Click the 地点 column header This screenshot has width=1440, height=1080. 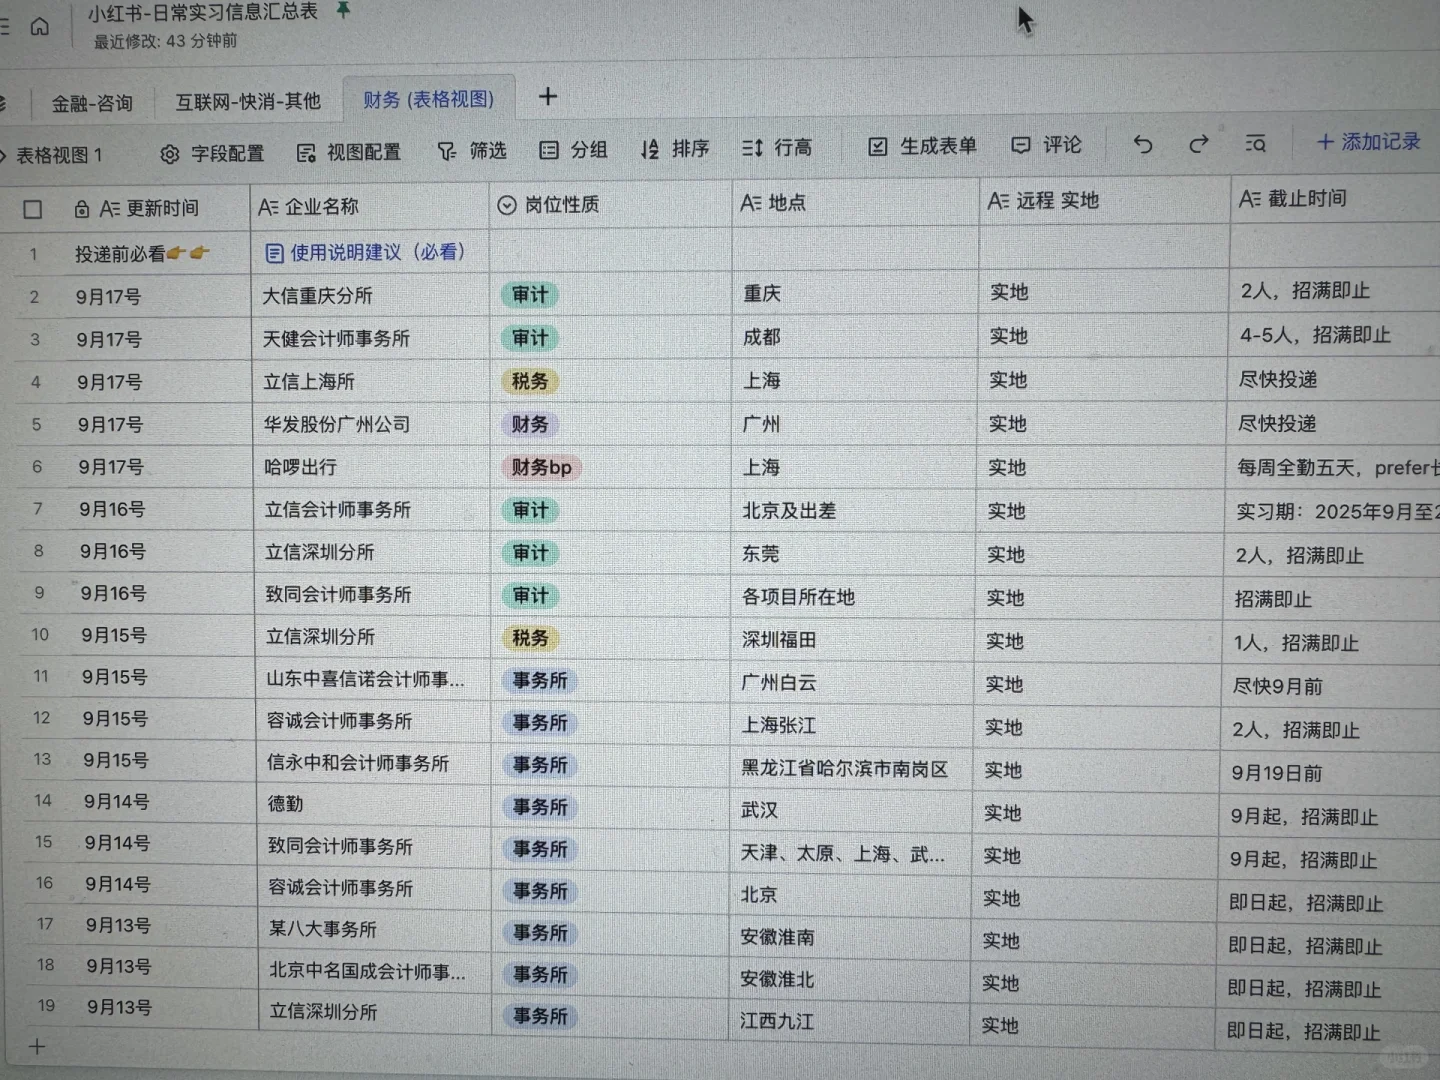point(855,202)
